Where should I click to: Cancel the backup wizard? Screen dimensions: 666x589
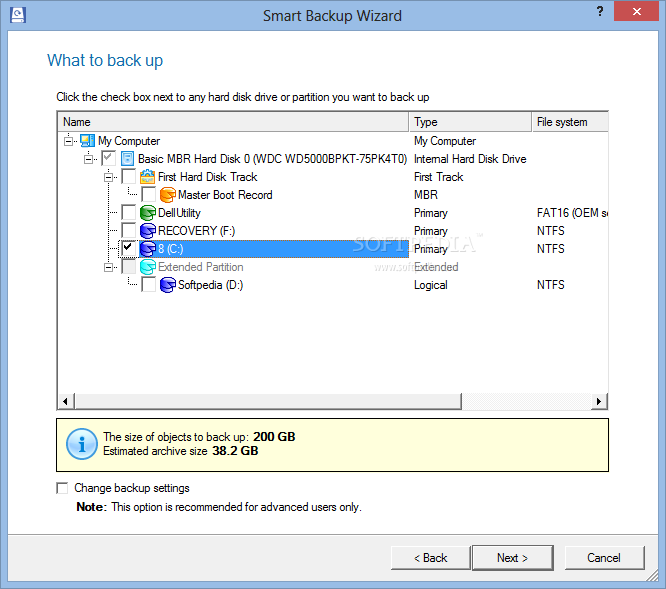[604, 558]
